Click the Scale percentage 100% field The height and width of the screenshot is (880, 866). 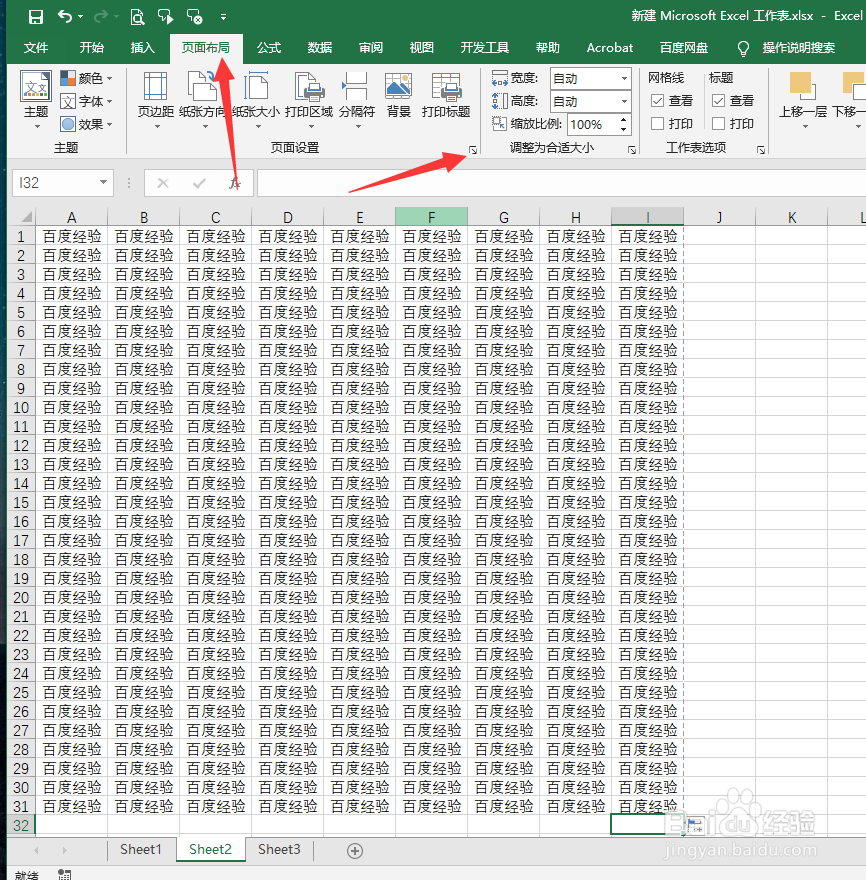[592, 125]
